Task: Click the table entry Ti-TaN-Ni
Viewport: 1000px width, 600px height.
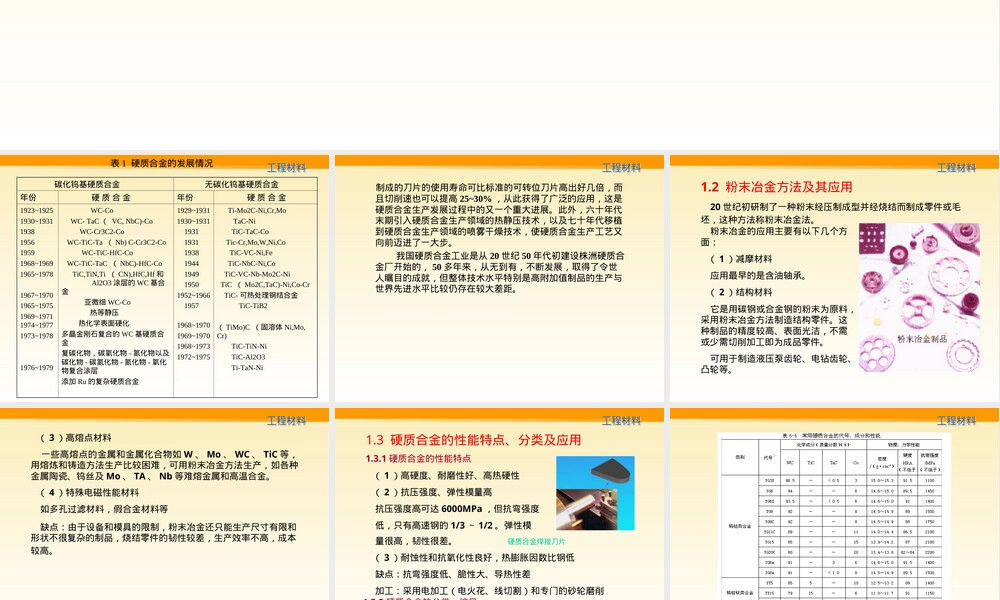Action: [247, 367]
